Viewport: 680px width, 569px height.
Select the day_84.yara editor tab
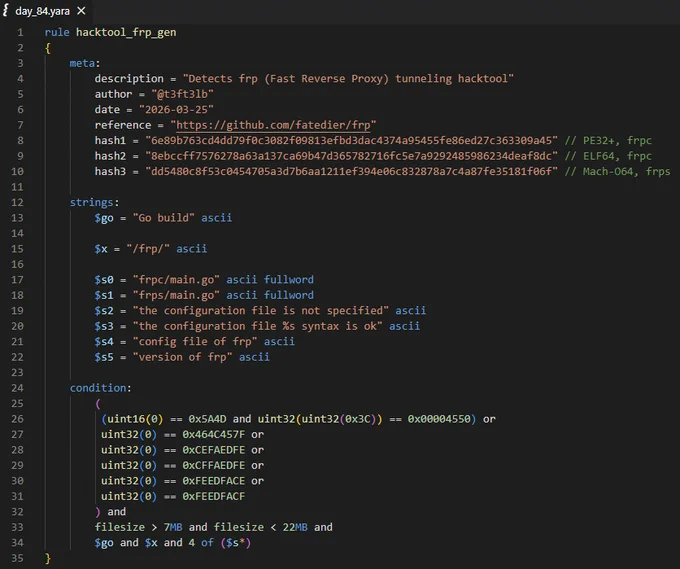coord(45,11)
